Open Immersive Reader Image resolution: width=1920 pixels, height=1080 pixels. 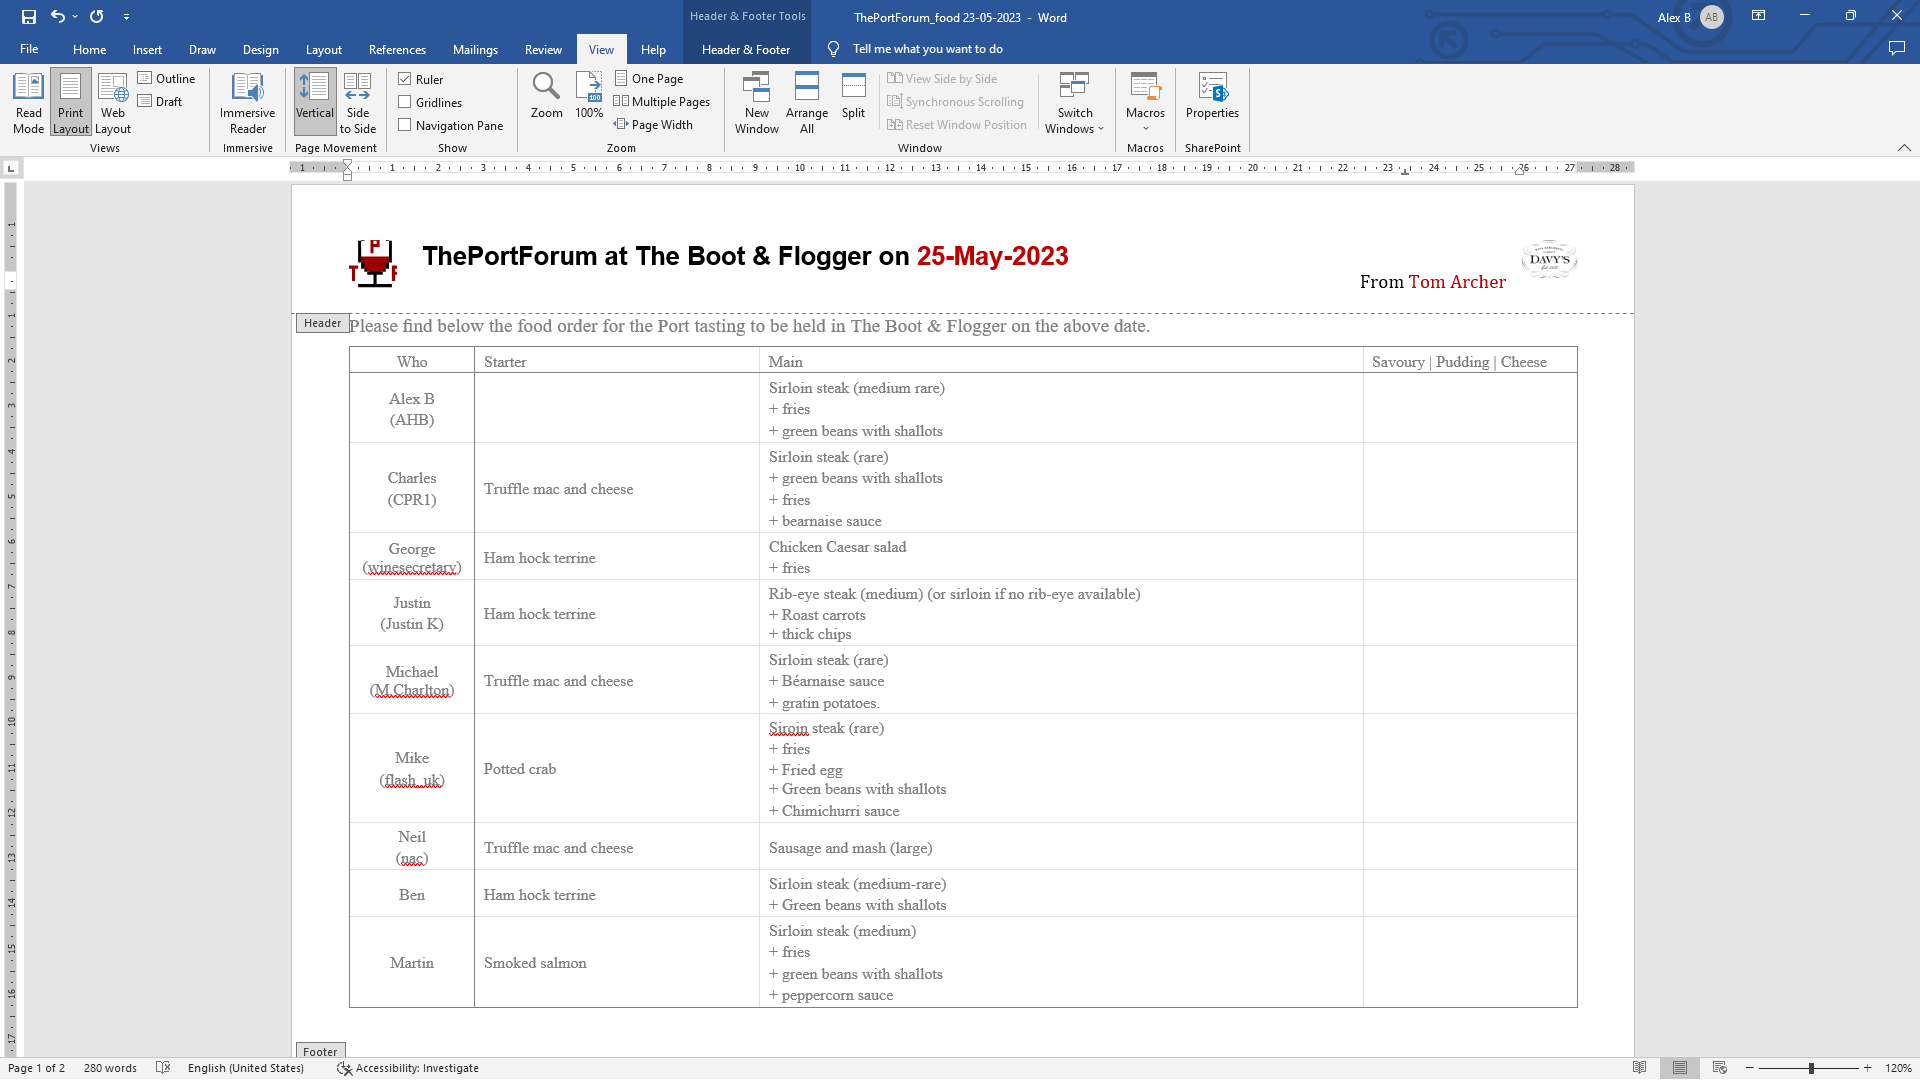(247, 102)
